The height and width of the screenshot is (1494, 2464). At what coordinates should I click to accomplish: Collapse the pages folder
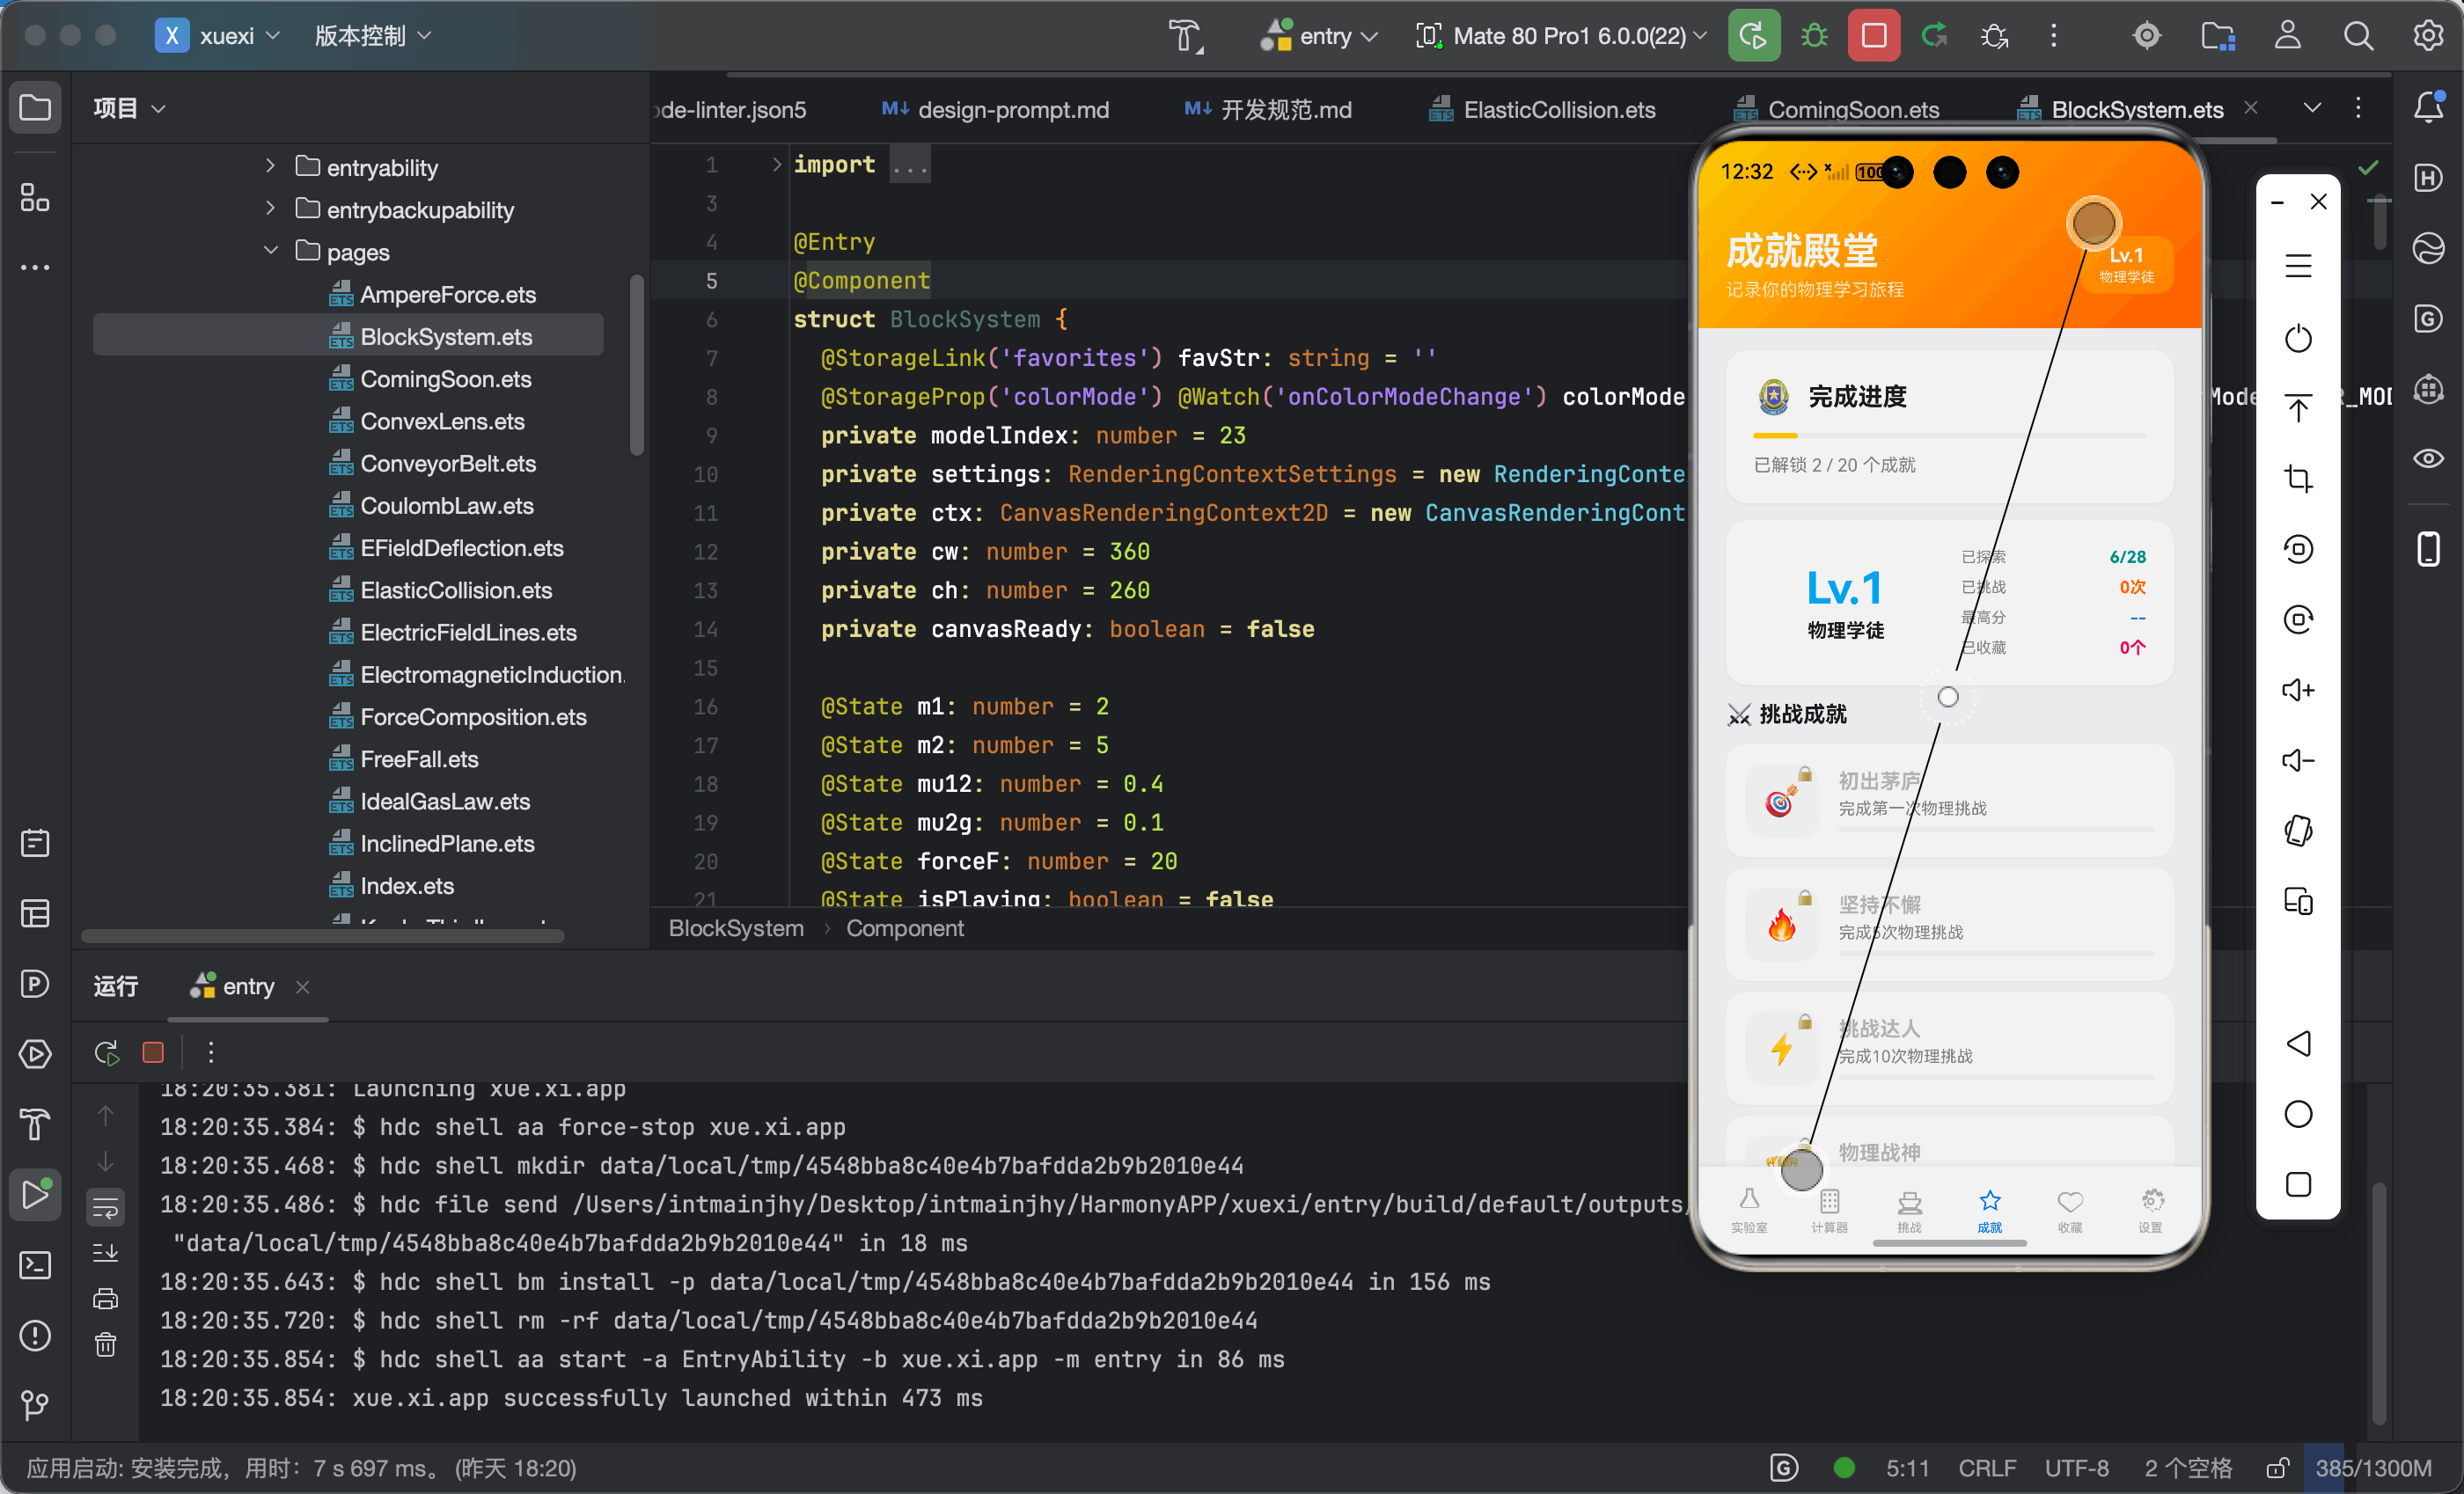click(270, 250)
